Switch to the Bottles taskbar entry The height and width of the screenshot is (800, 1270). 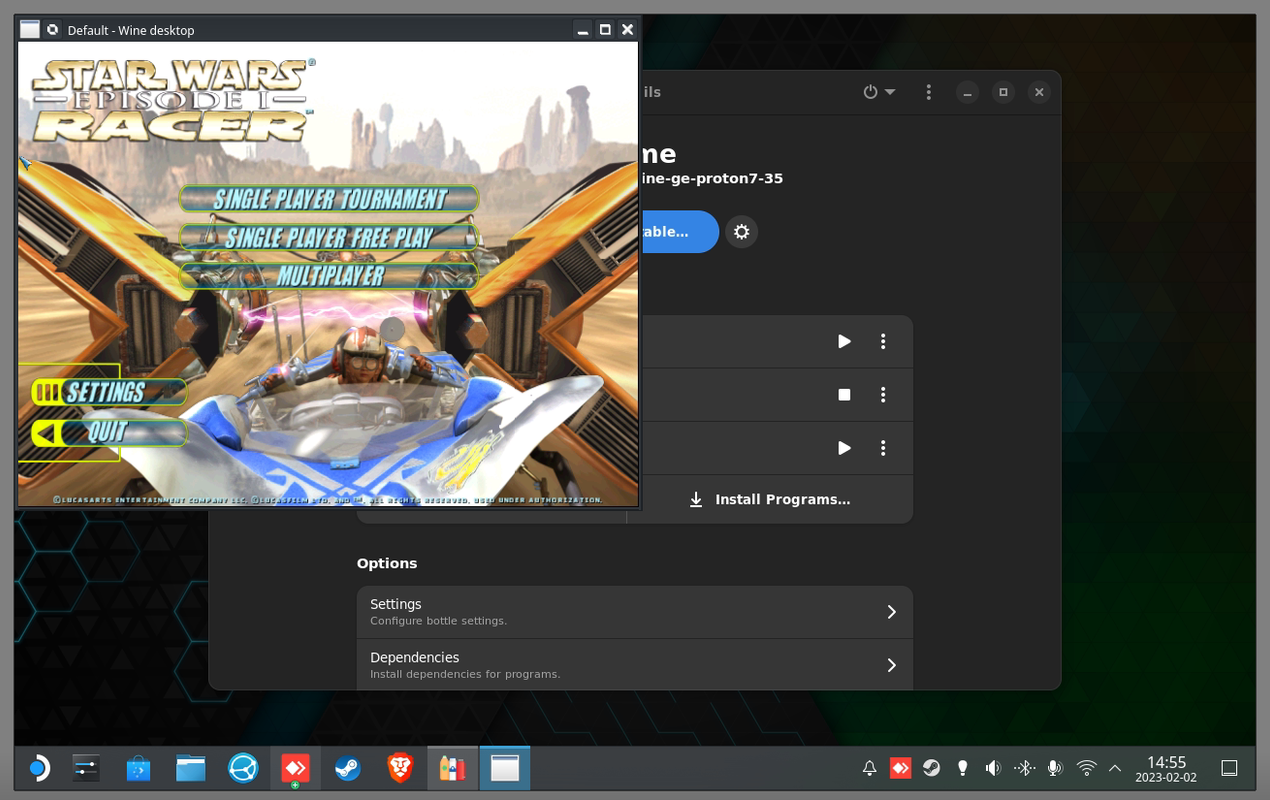(x=452, y=768)
